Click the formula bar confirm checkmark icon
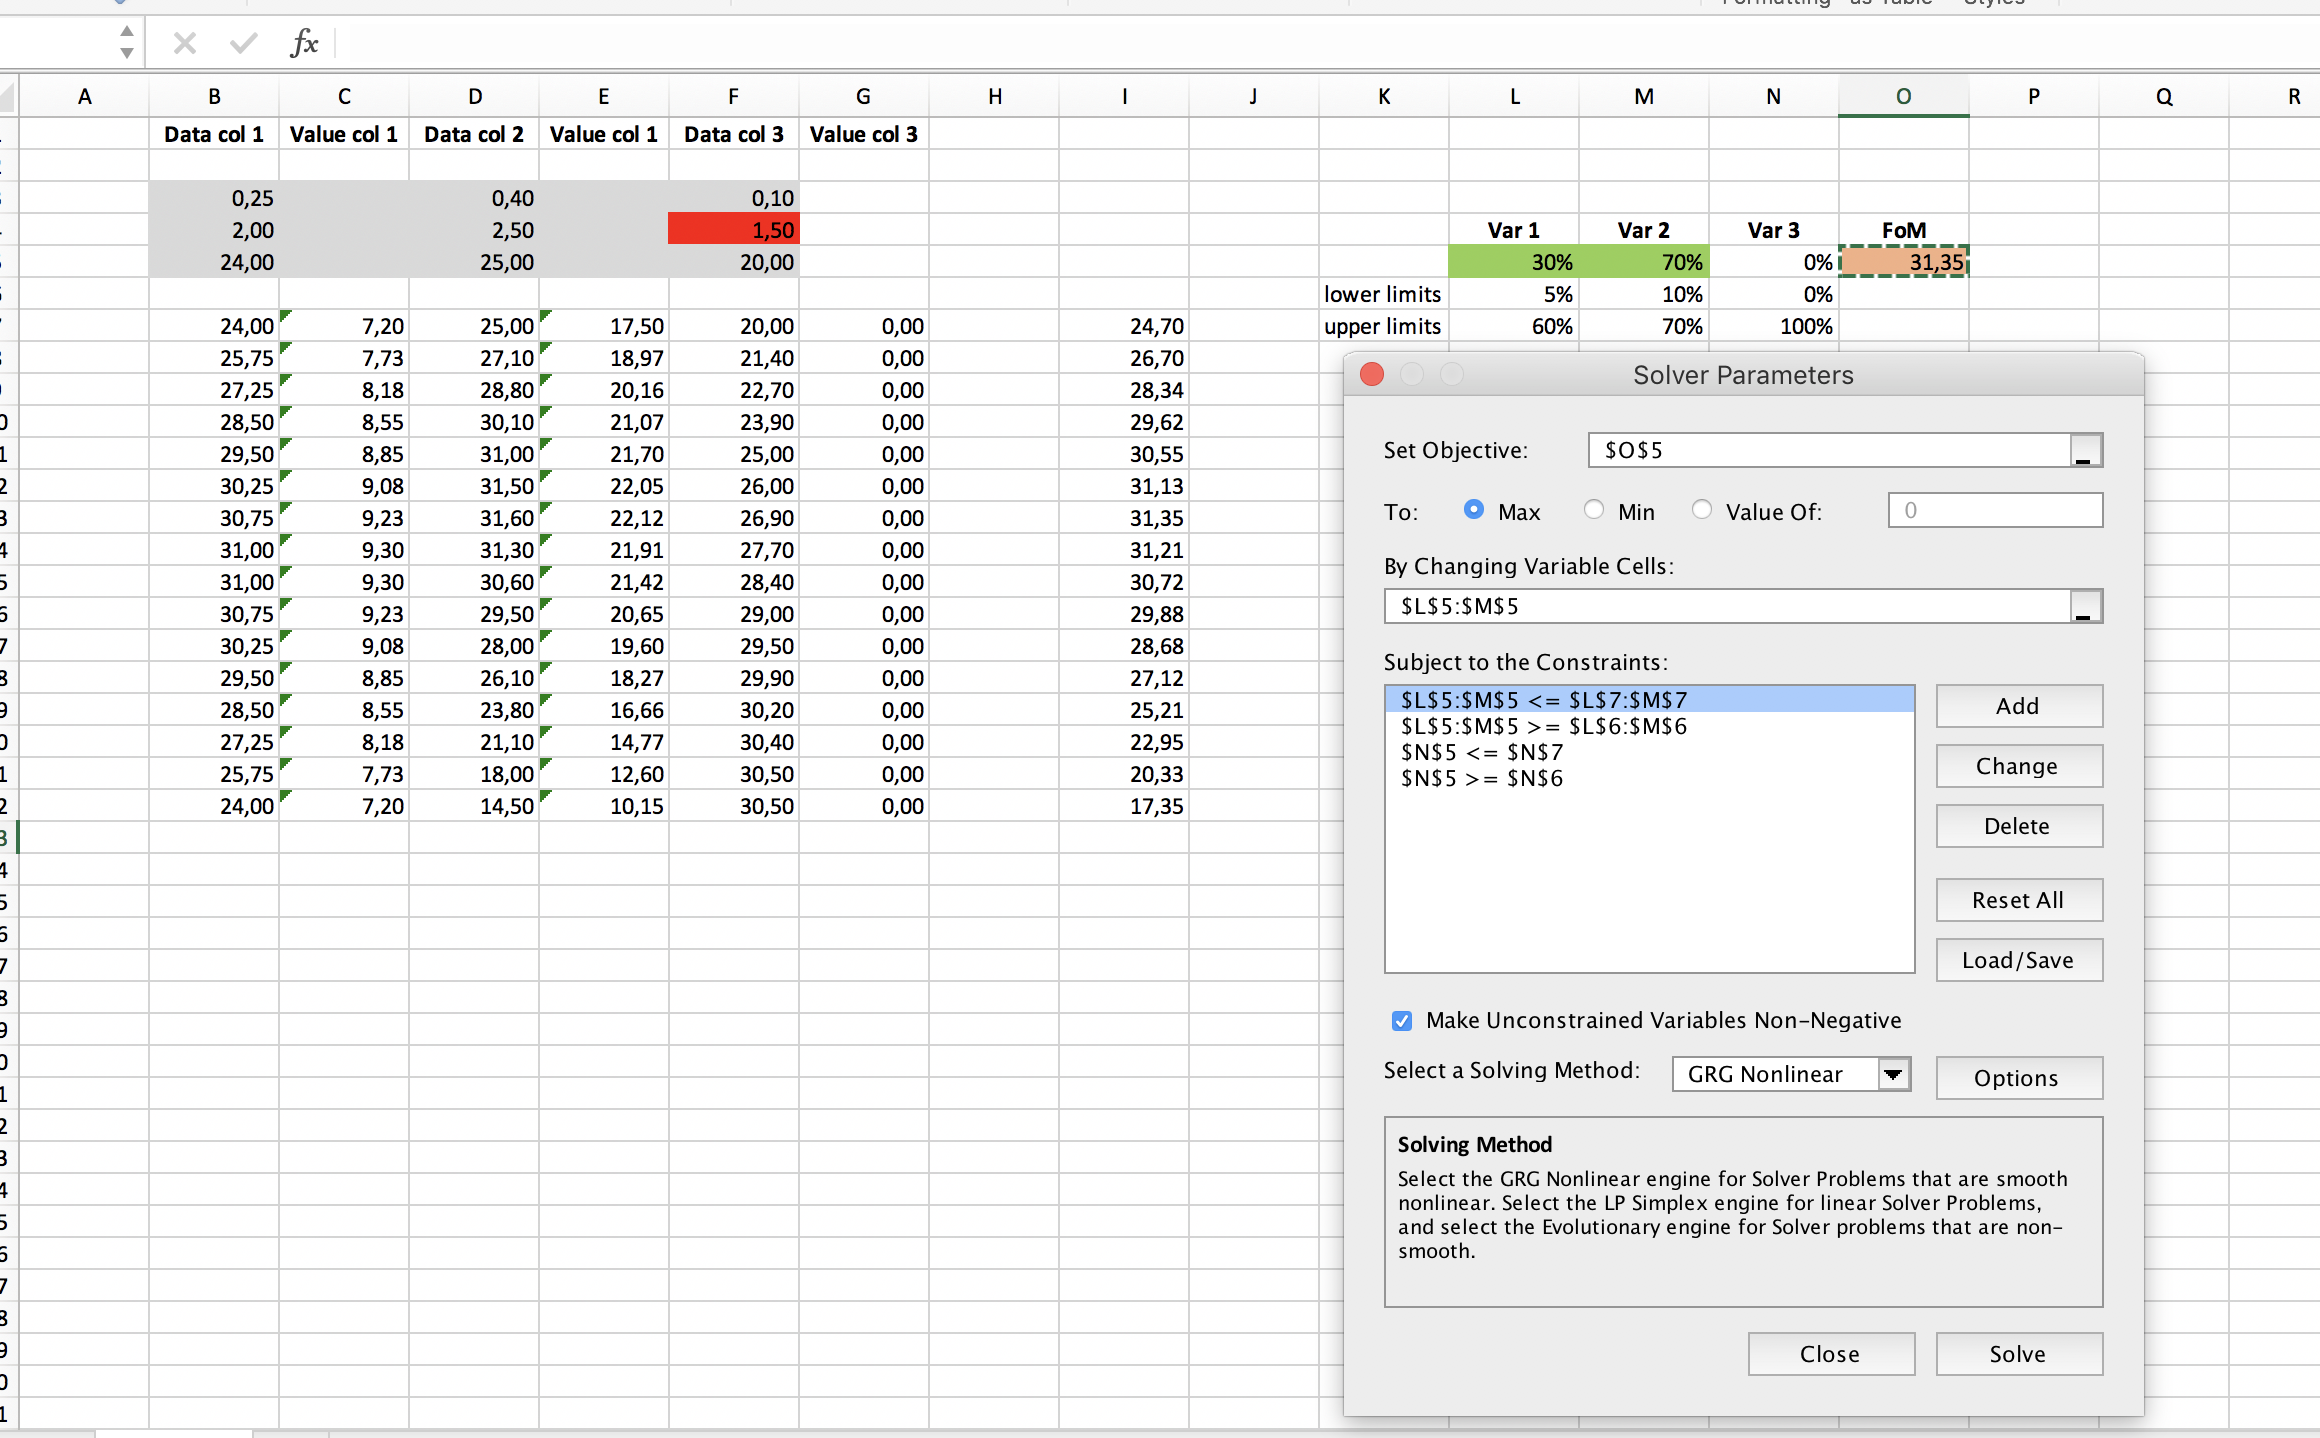 coord(243,43)
